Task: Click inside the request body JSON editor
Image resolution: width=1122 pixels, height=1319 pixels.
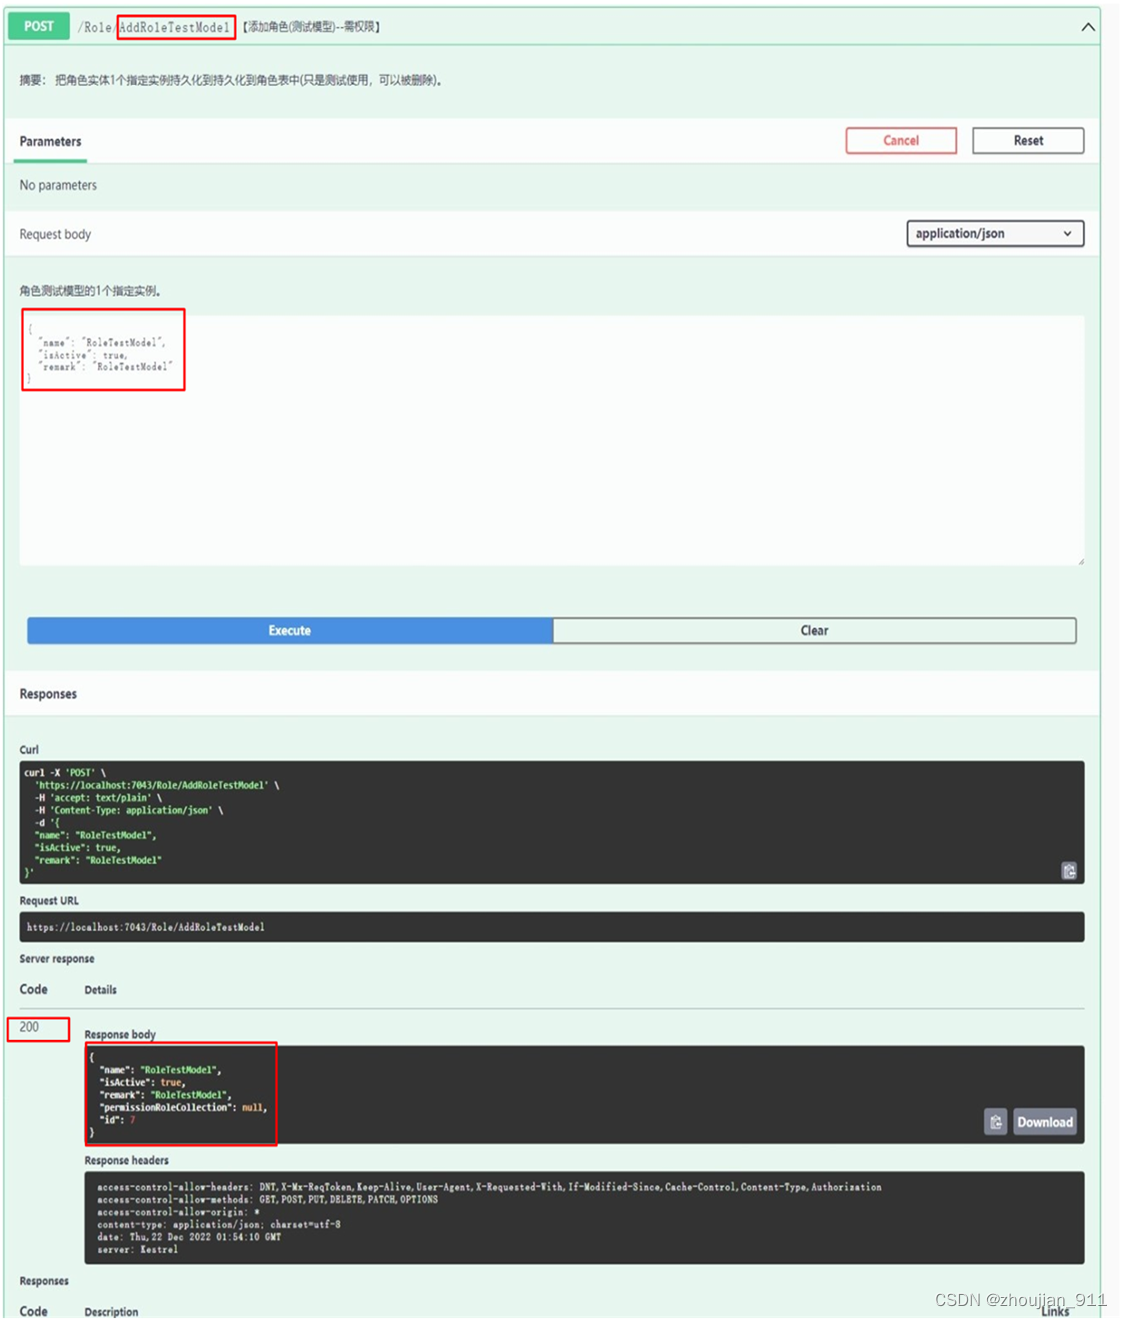Action: [552, 441]
